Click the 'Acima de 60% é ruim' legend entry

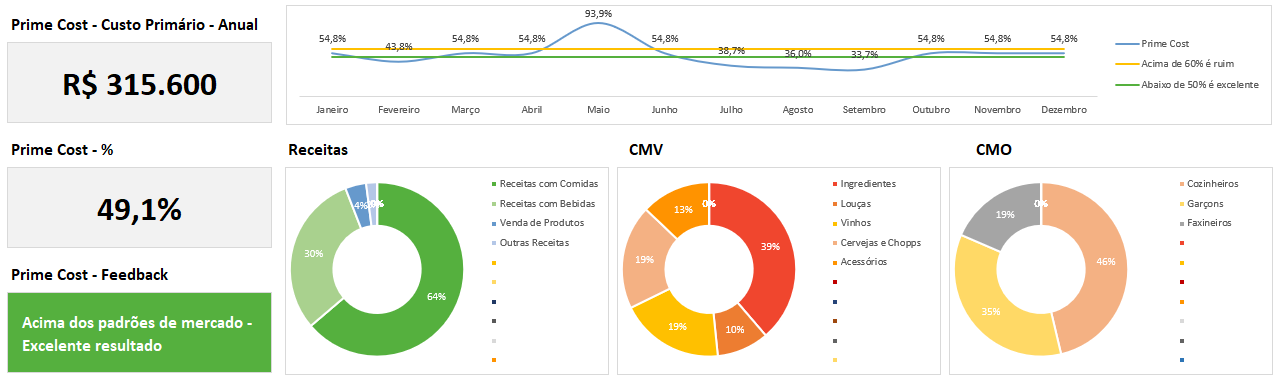click(1175, 63)
